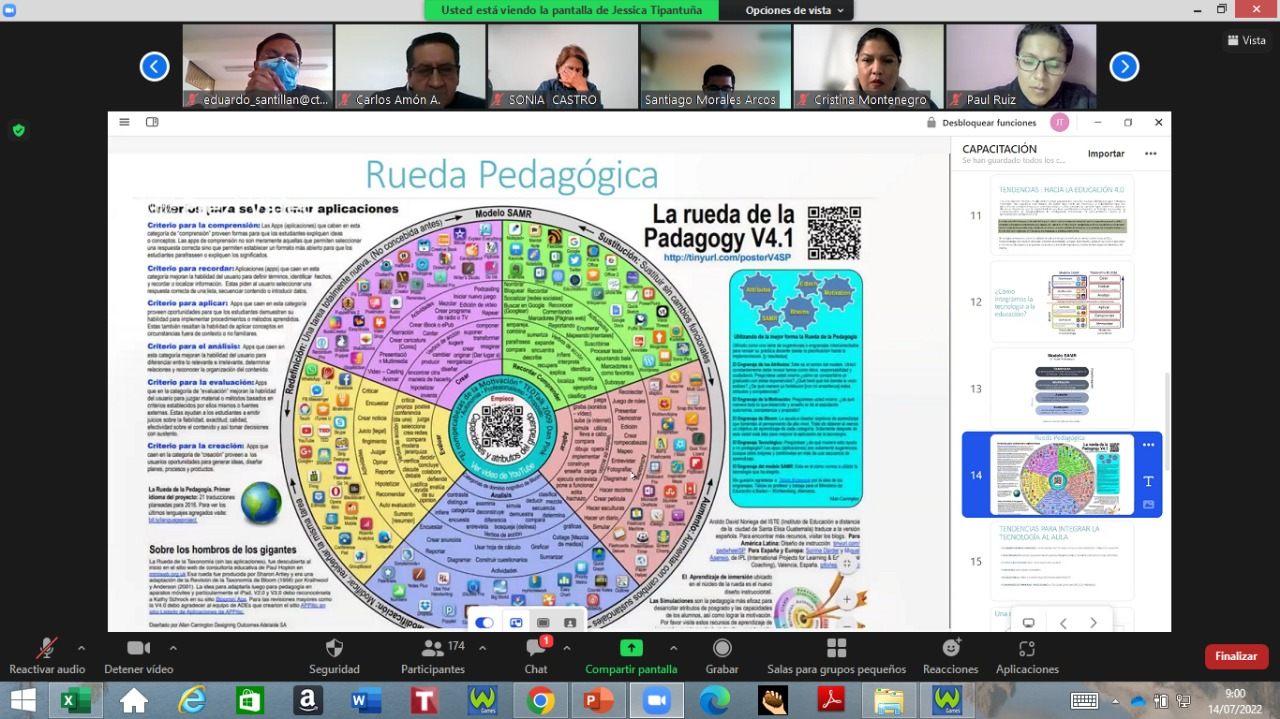Open the hamburger menu in presentation window
Image resolution: width=1280 pixels, height=719 pixels.
[x=124, y=122]
